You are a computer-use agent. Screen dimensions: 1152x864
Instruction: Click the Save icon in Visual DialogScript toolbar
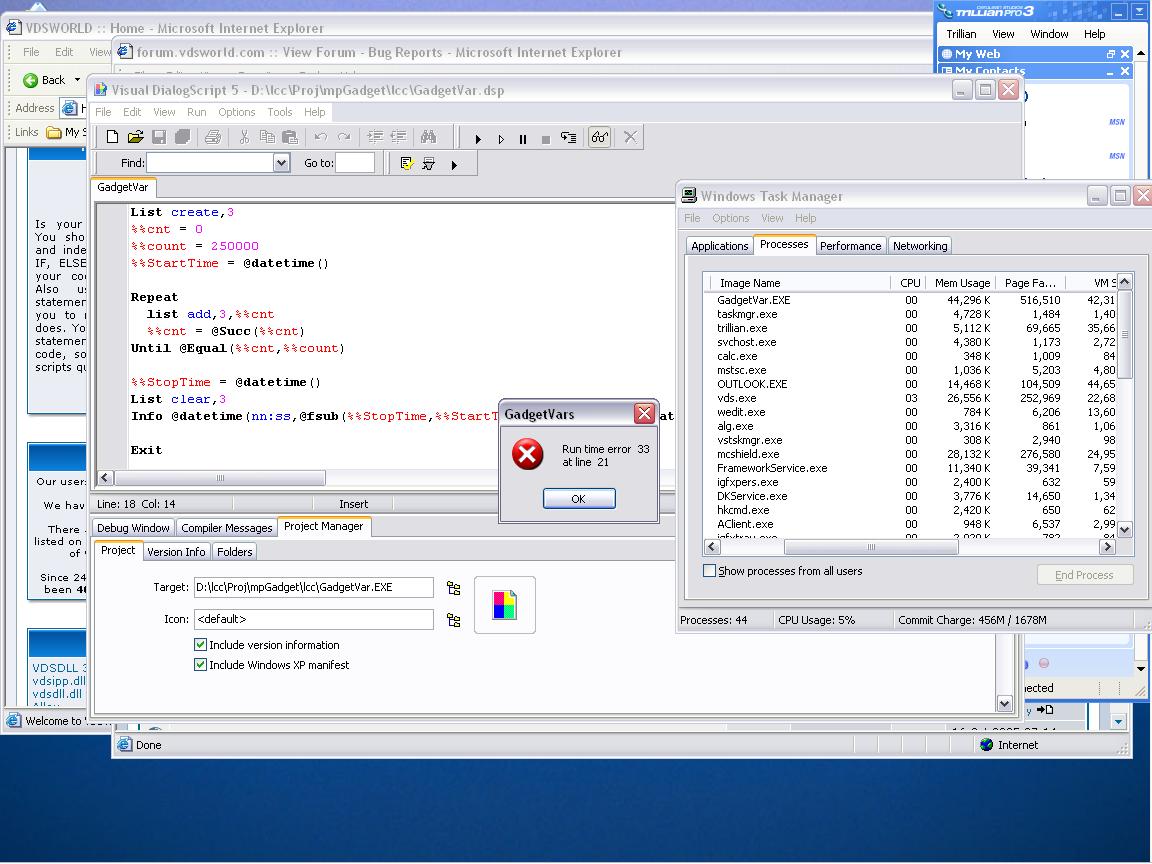159,137
